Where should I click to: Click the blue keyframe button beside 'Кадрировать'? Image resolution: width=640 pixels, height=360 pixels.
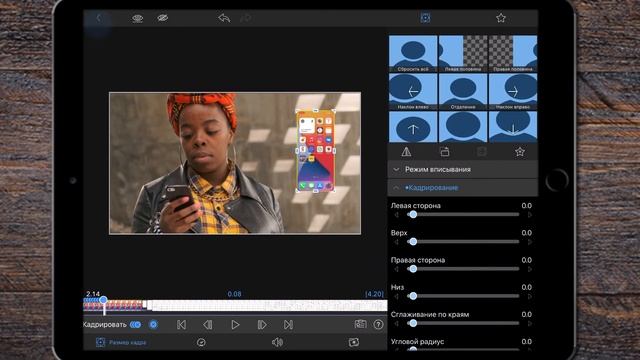click(x=153, y=324)
